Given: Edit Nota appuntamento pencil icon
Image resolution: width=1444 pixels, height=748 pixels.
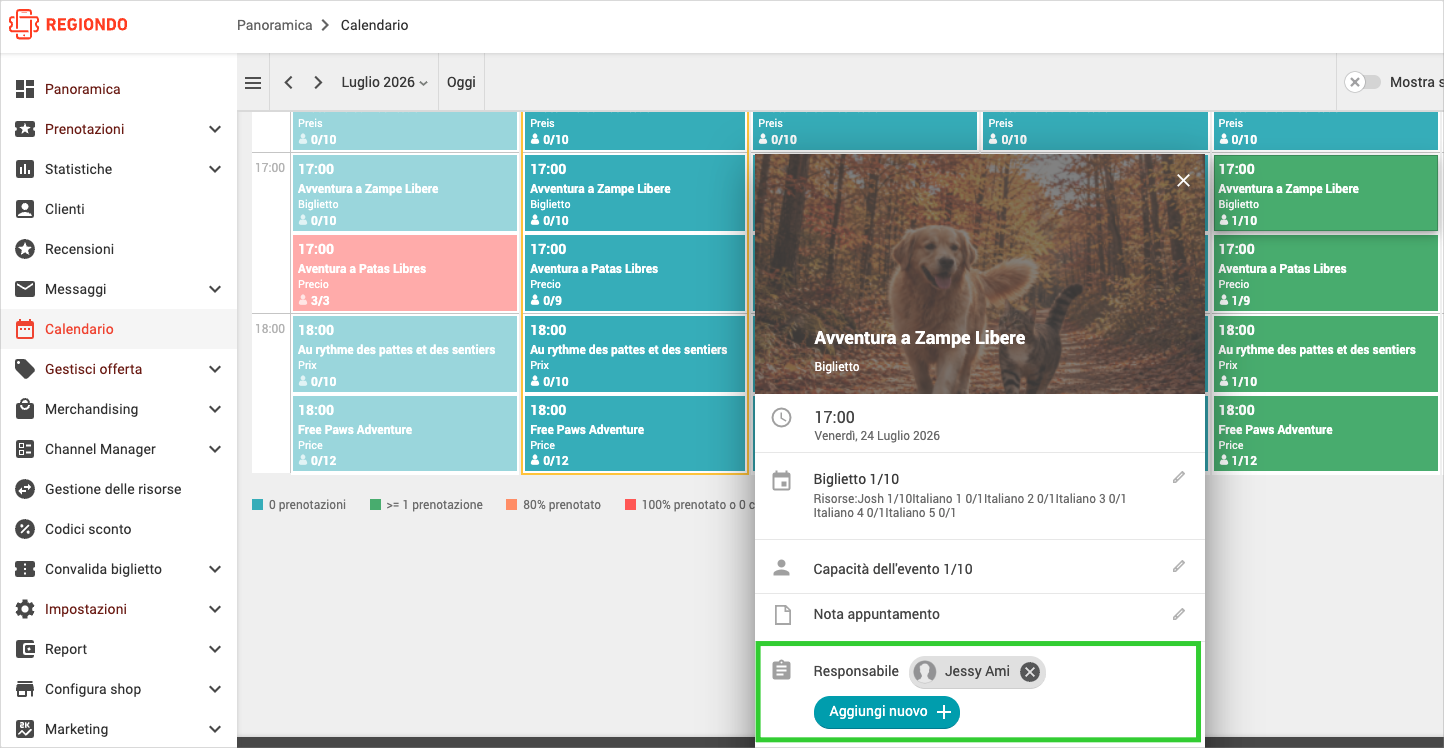Looking at the screenshot, I should pos(1179,614).
